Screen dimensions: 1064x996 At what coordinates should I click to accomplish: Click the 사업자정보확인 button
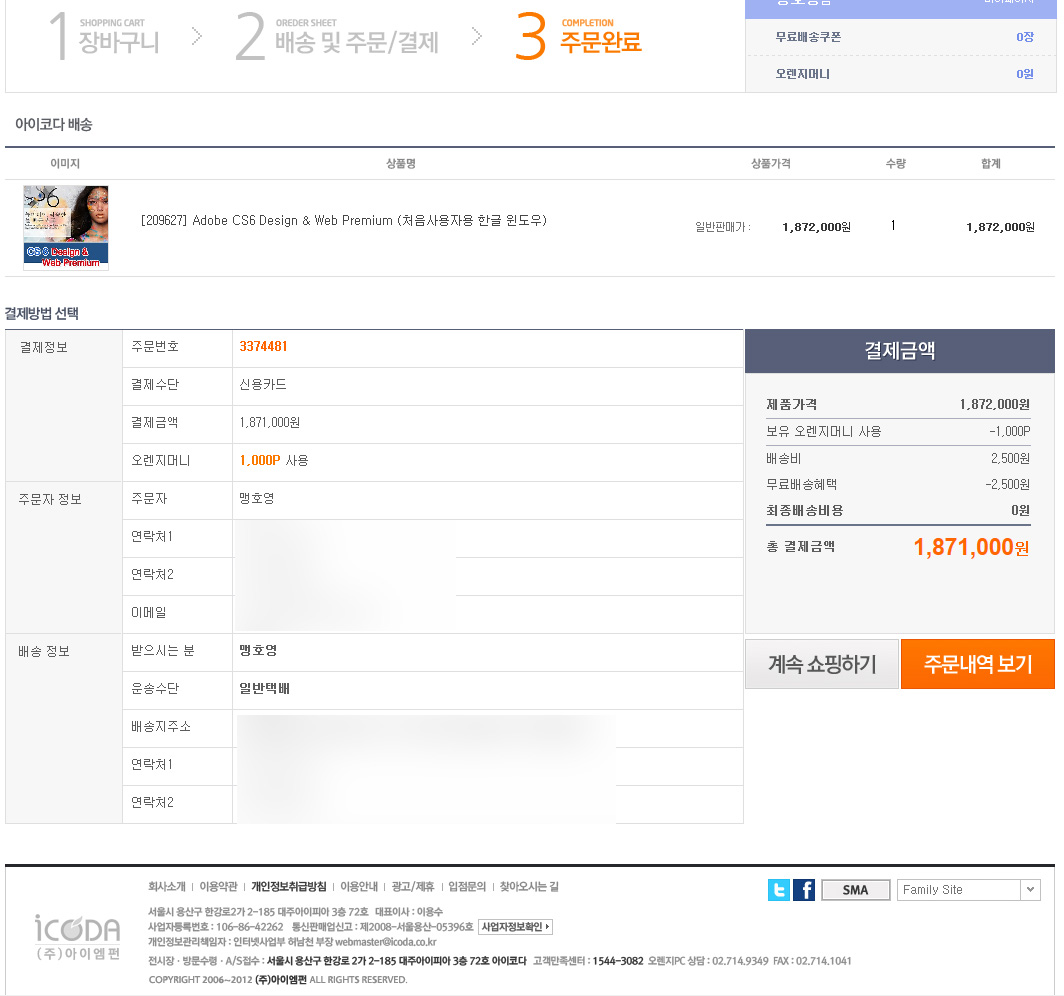pos(515,927)
